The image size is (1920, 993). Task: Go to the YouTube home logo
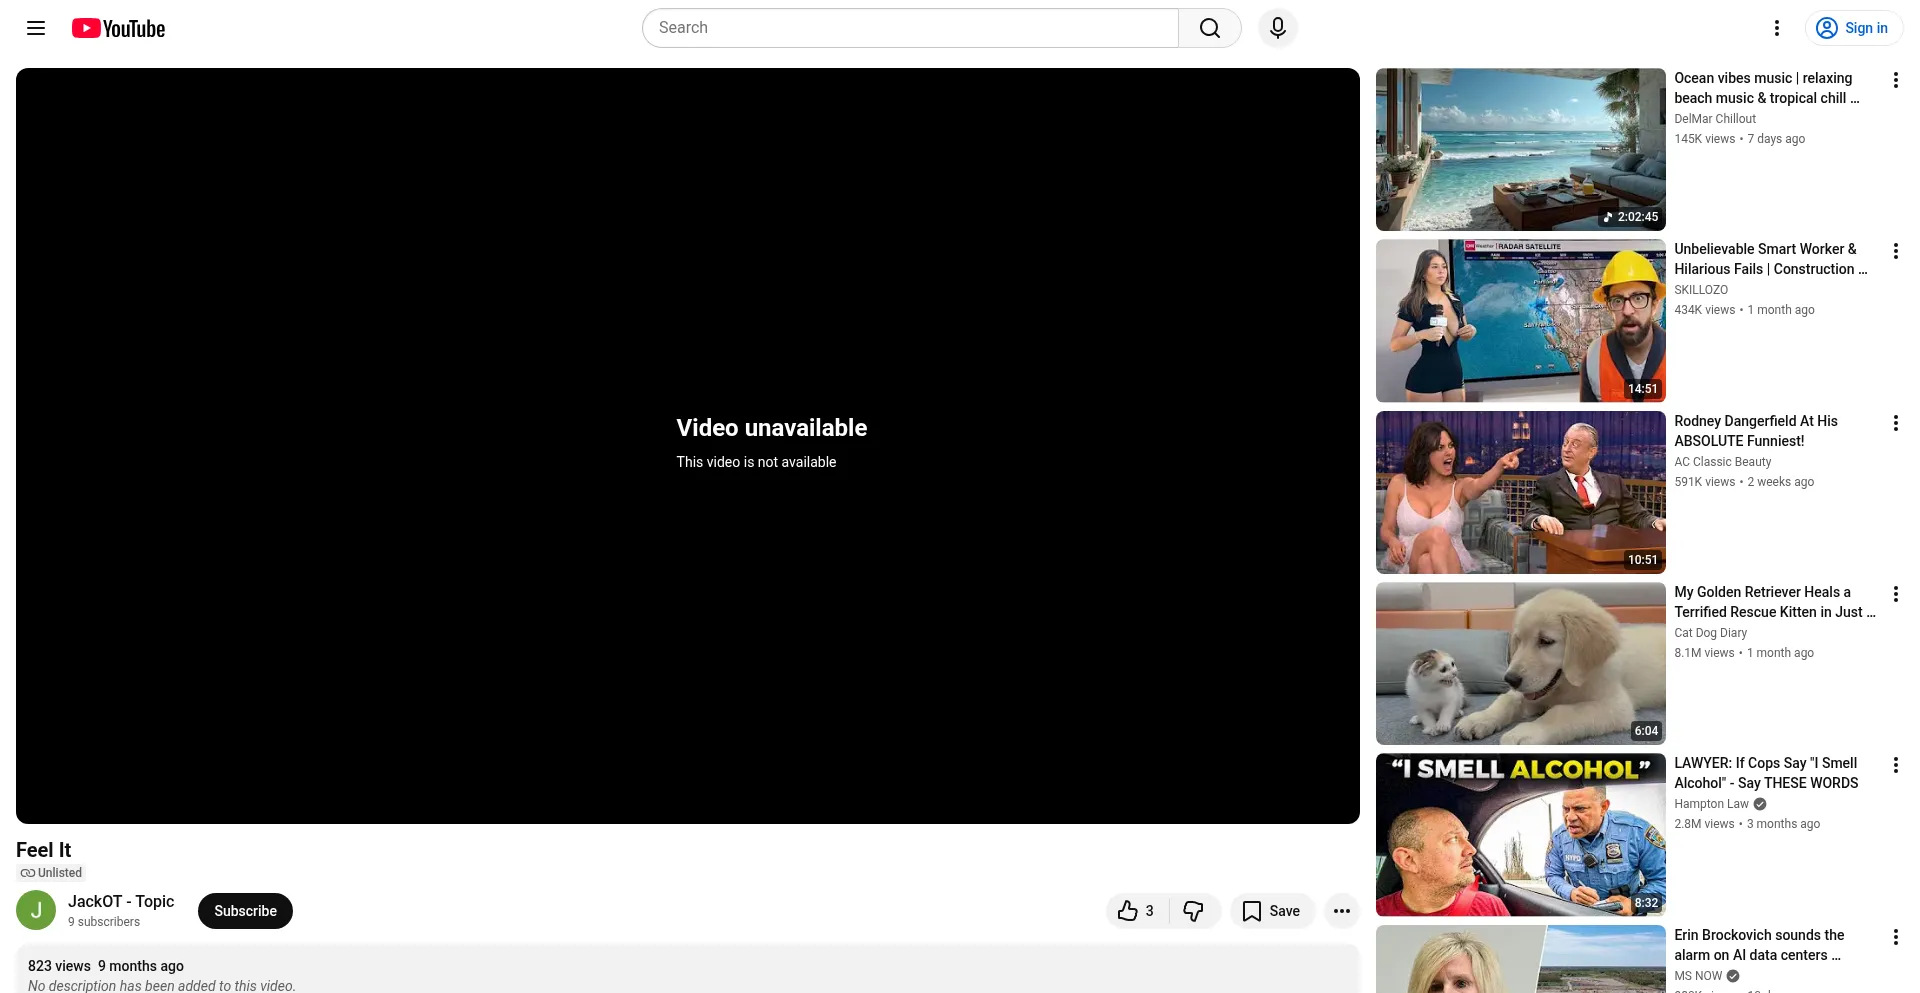click(118, 28)
